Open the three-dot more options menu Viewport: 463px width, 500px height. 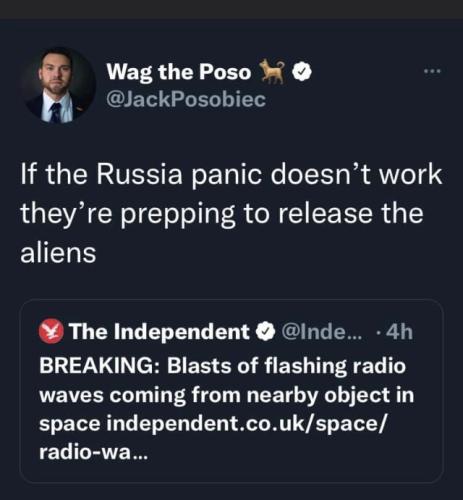432,71
